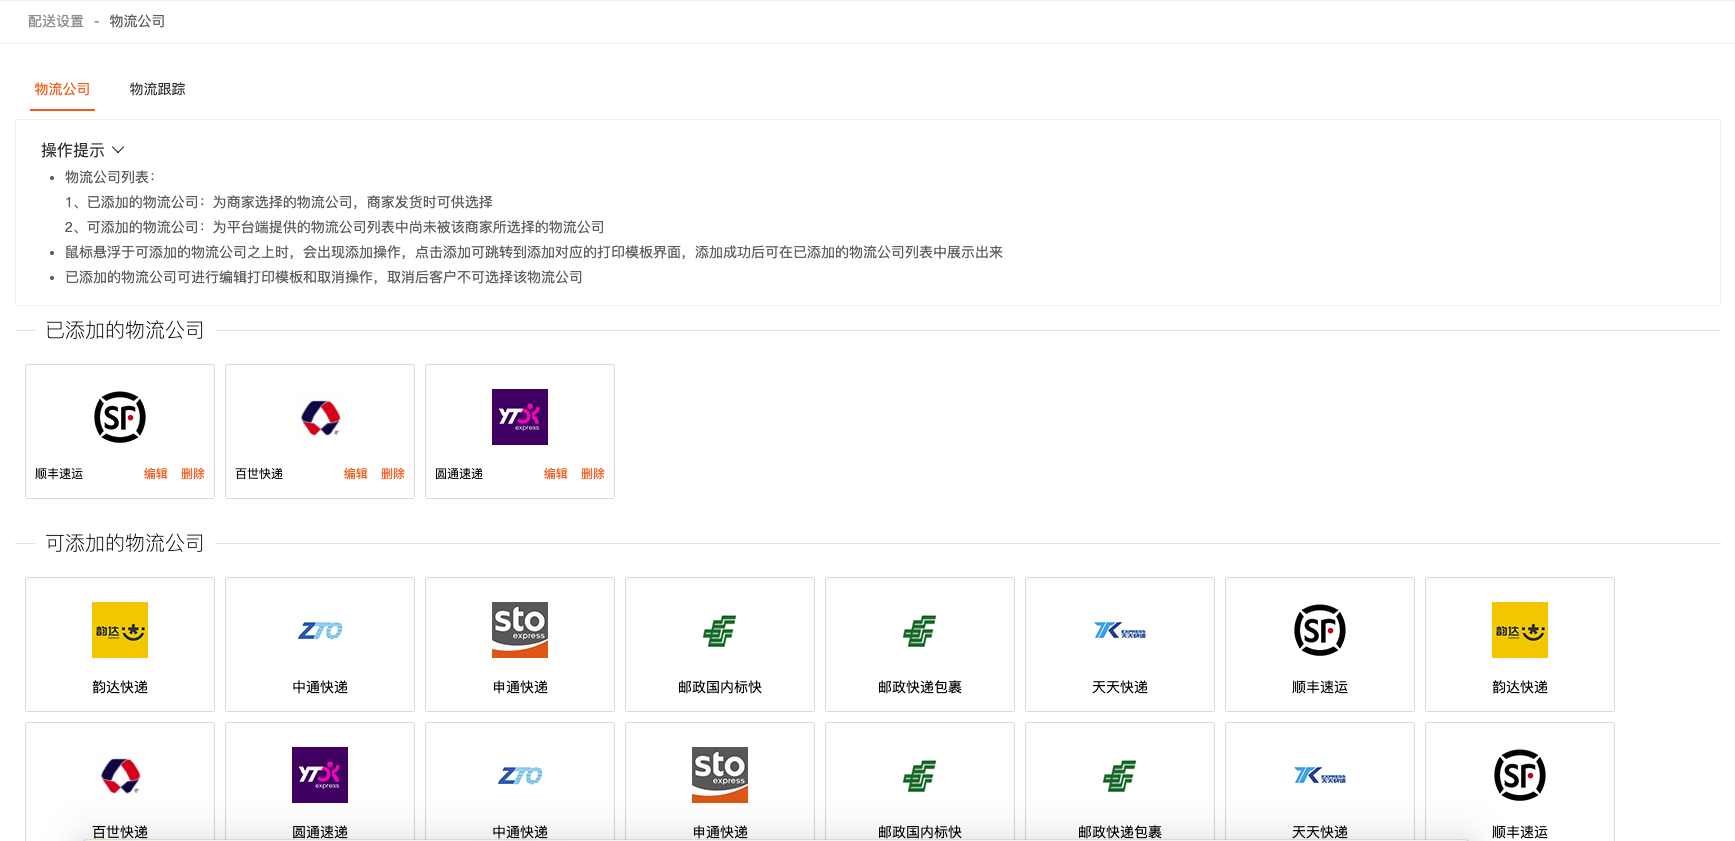1735x841 pixels.
Task: Click the SF logo in the first addable row
Action: pos(1320,630)
